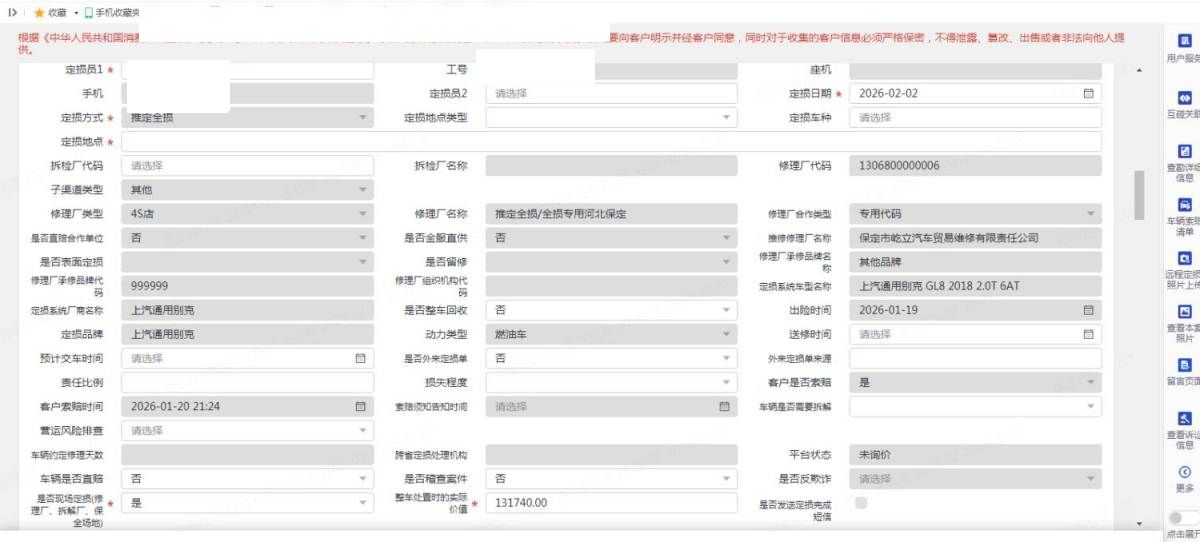Open the 定损方式 dropdown
Image resolution: width=1200 pixels, height=542 pixels.
(247, 118)
